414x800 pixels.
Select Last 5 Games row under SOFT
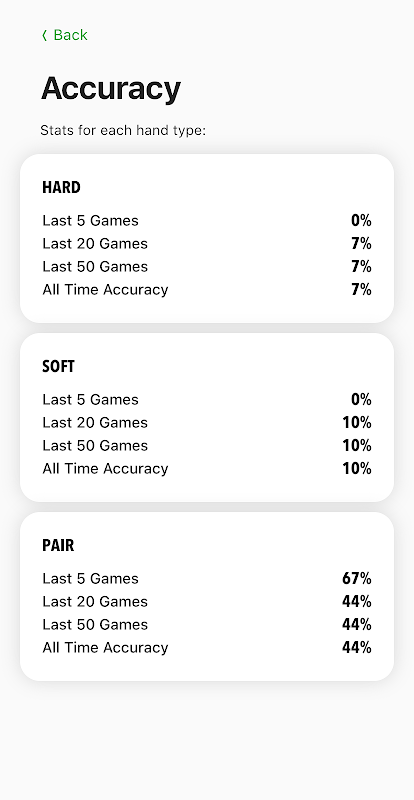pos(207,399)
